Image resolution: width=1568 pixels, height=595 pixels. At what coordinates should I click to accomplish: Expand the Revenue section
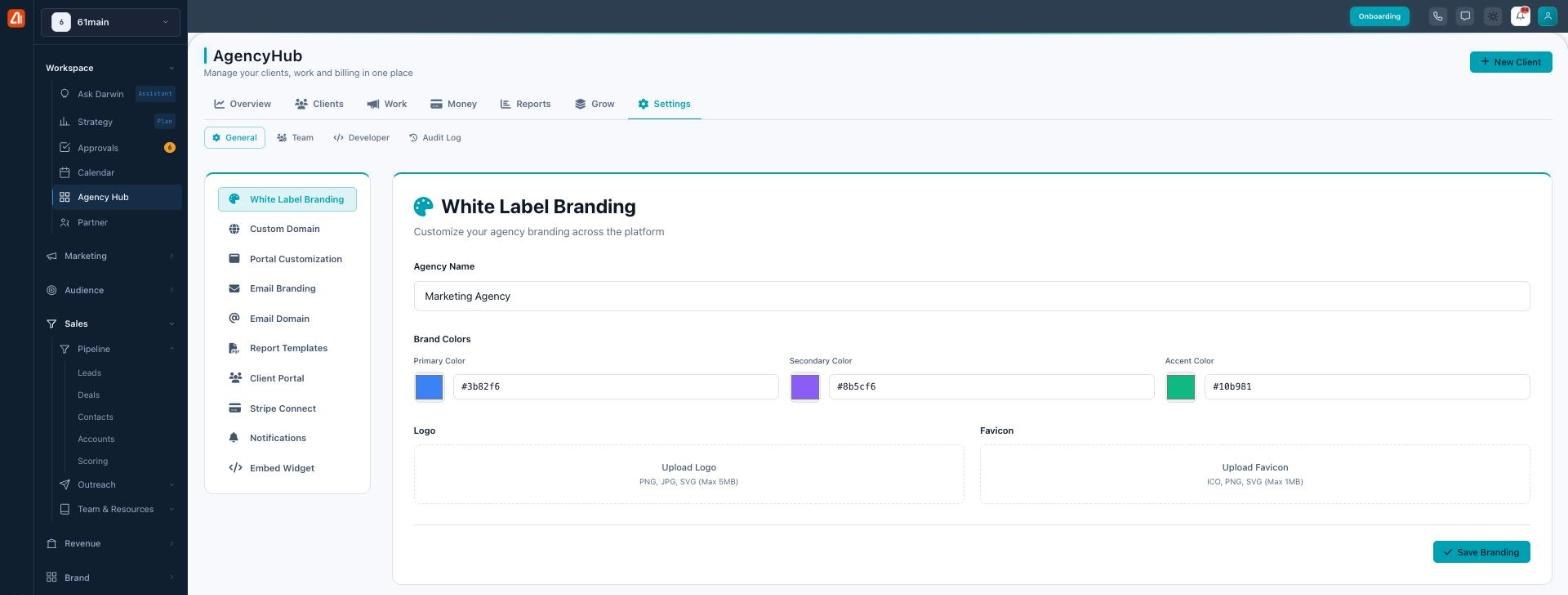tap(110, 544)
